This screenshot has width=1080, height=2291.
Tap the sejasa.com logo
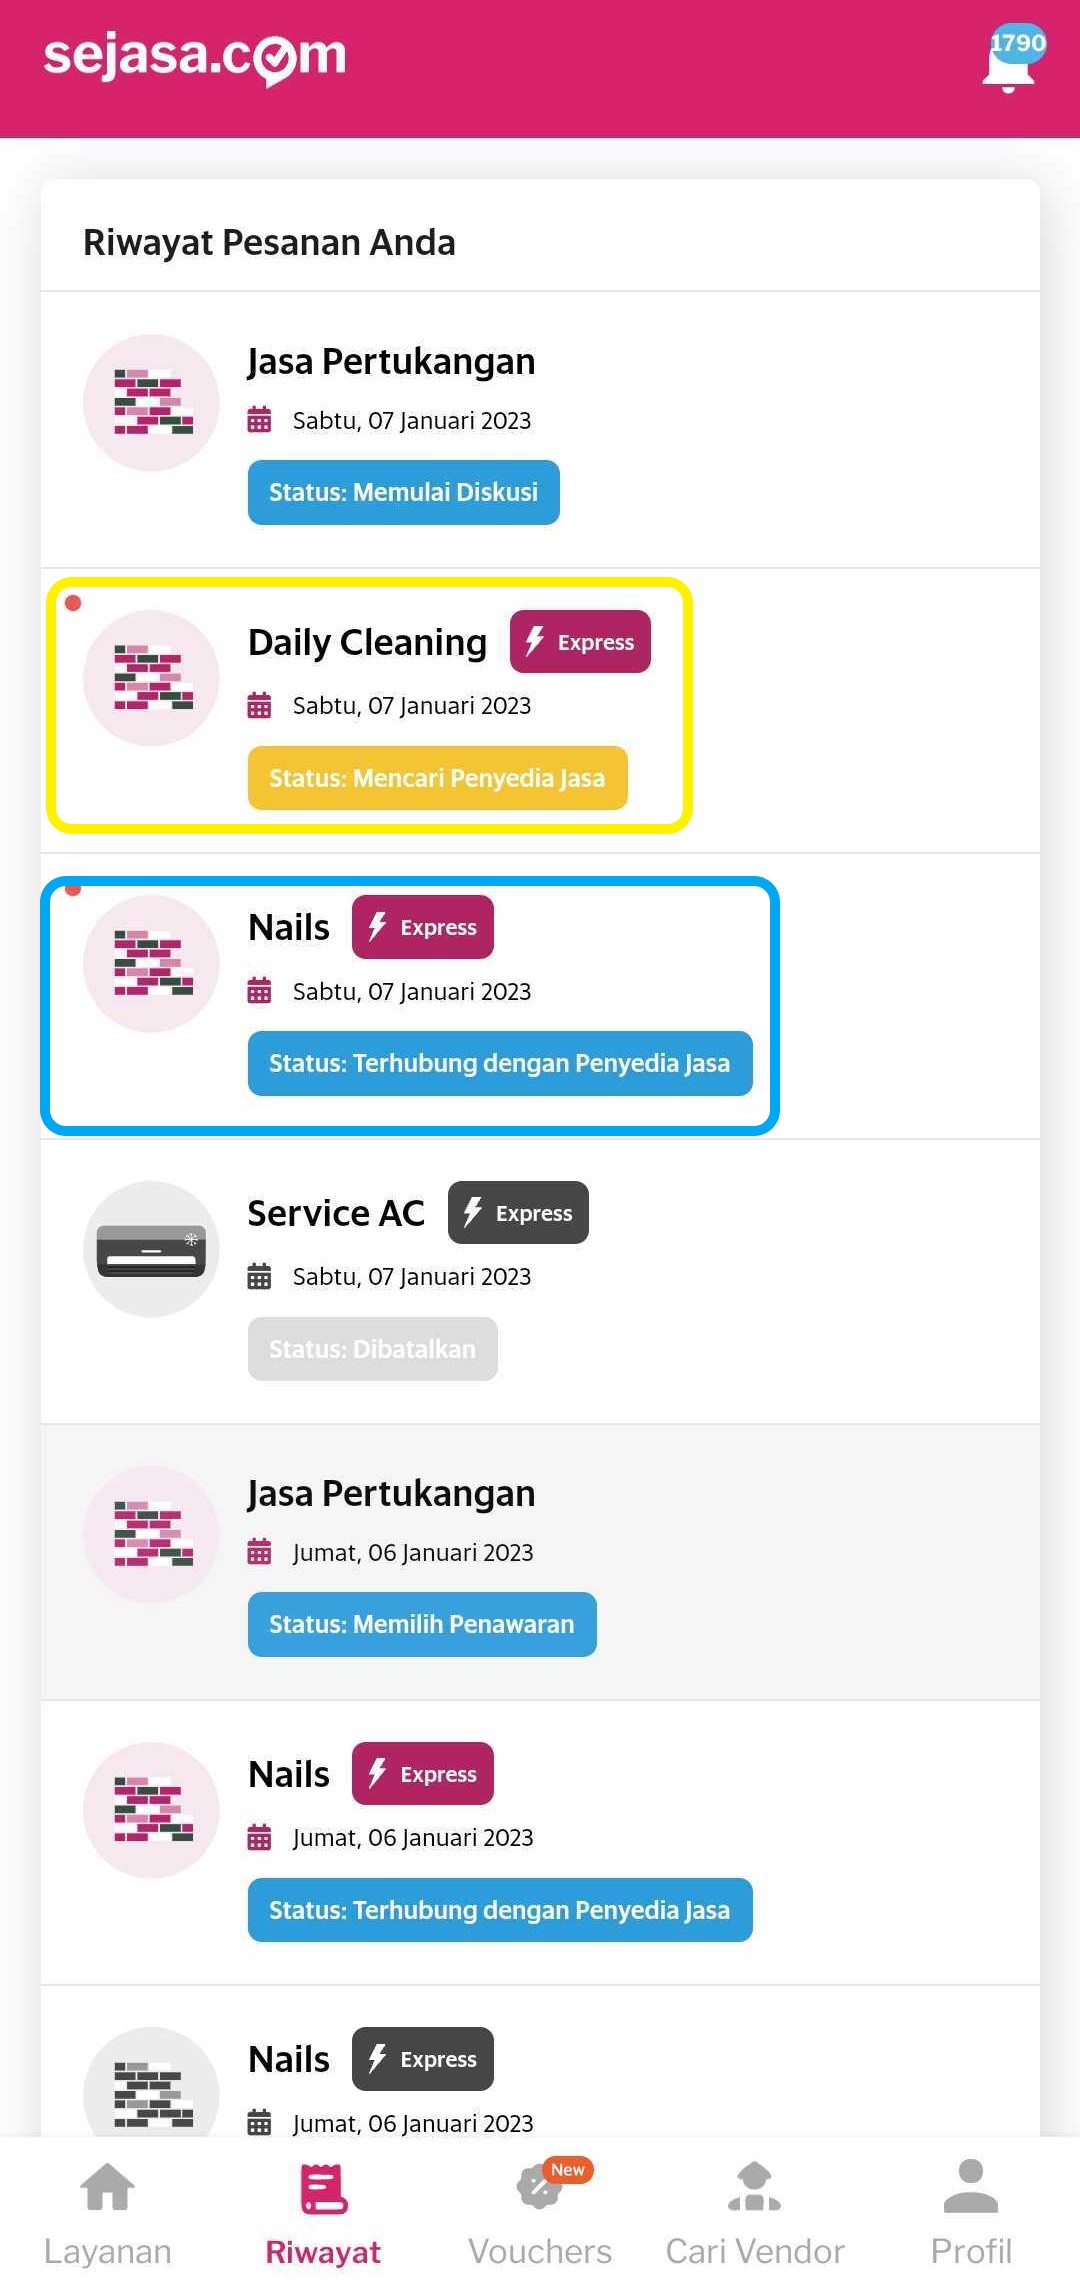click(194, 57)
